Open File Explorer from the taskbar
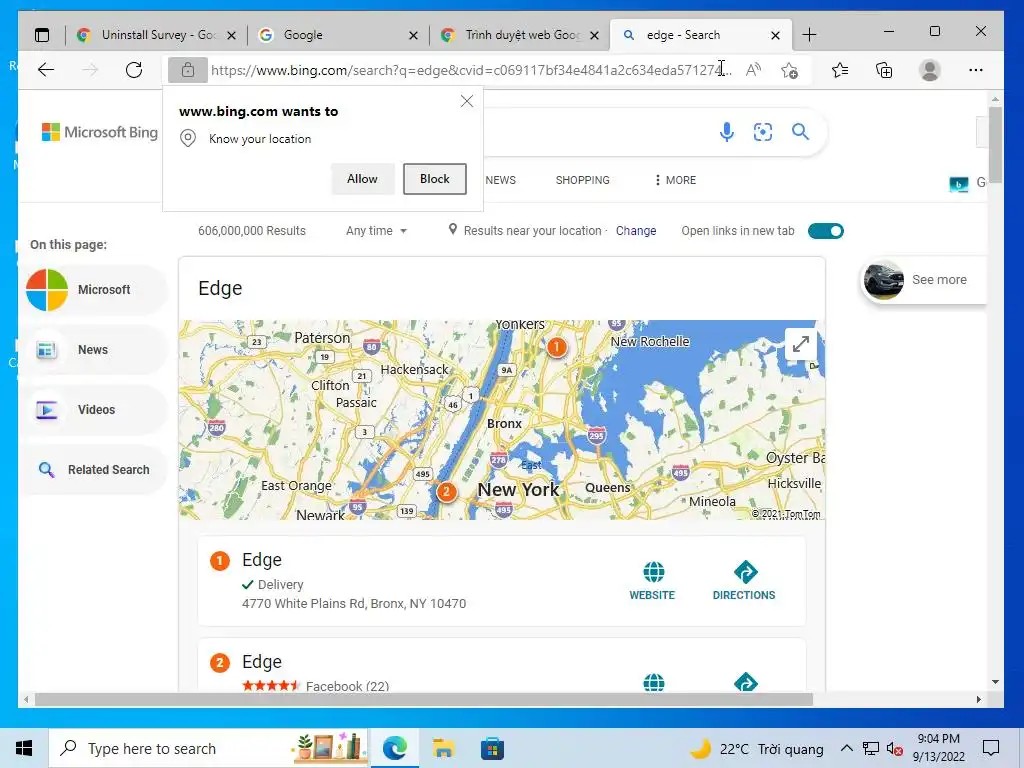The width and height of the screenshot is (1024, 768). point(443,748)
